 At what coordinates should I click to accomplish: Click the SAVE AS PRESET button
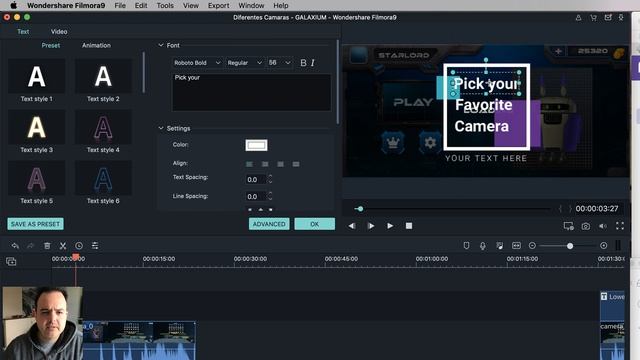(x=36, y=224)
